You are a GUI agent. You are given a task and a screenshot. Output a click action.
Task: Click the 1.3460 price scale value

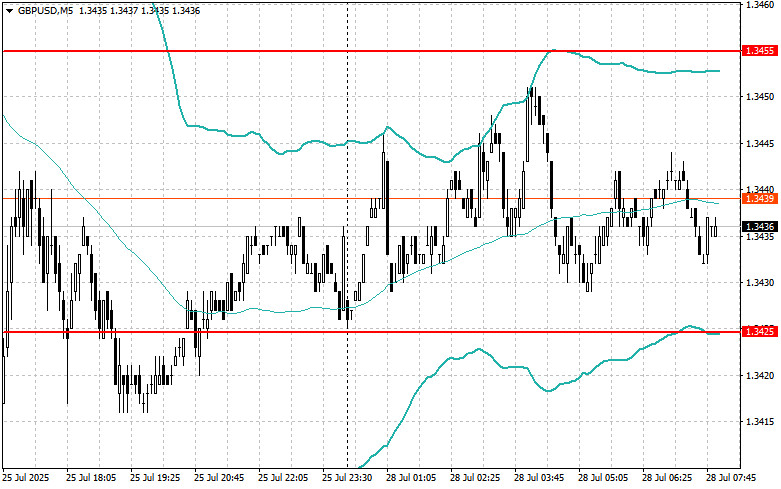(760, 4)
